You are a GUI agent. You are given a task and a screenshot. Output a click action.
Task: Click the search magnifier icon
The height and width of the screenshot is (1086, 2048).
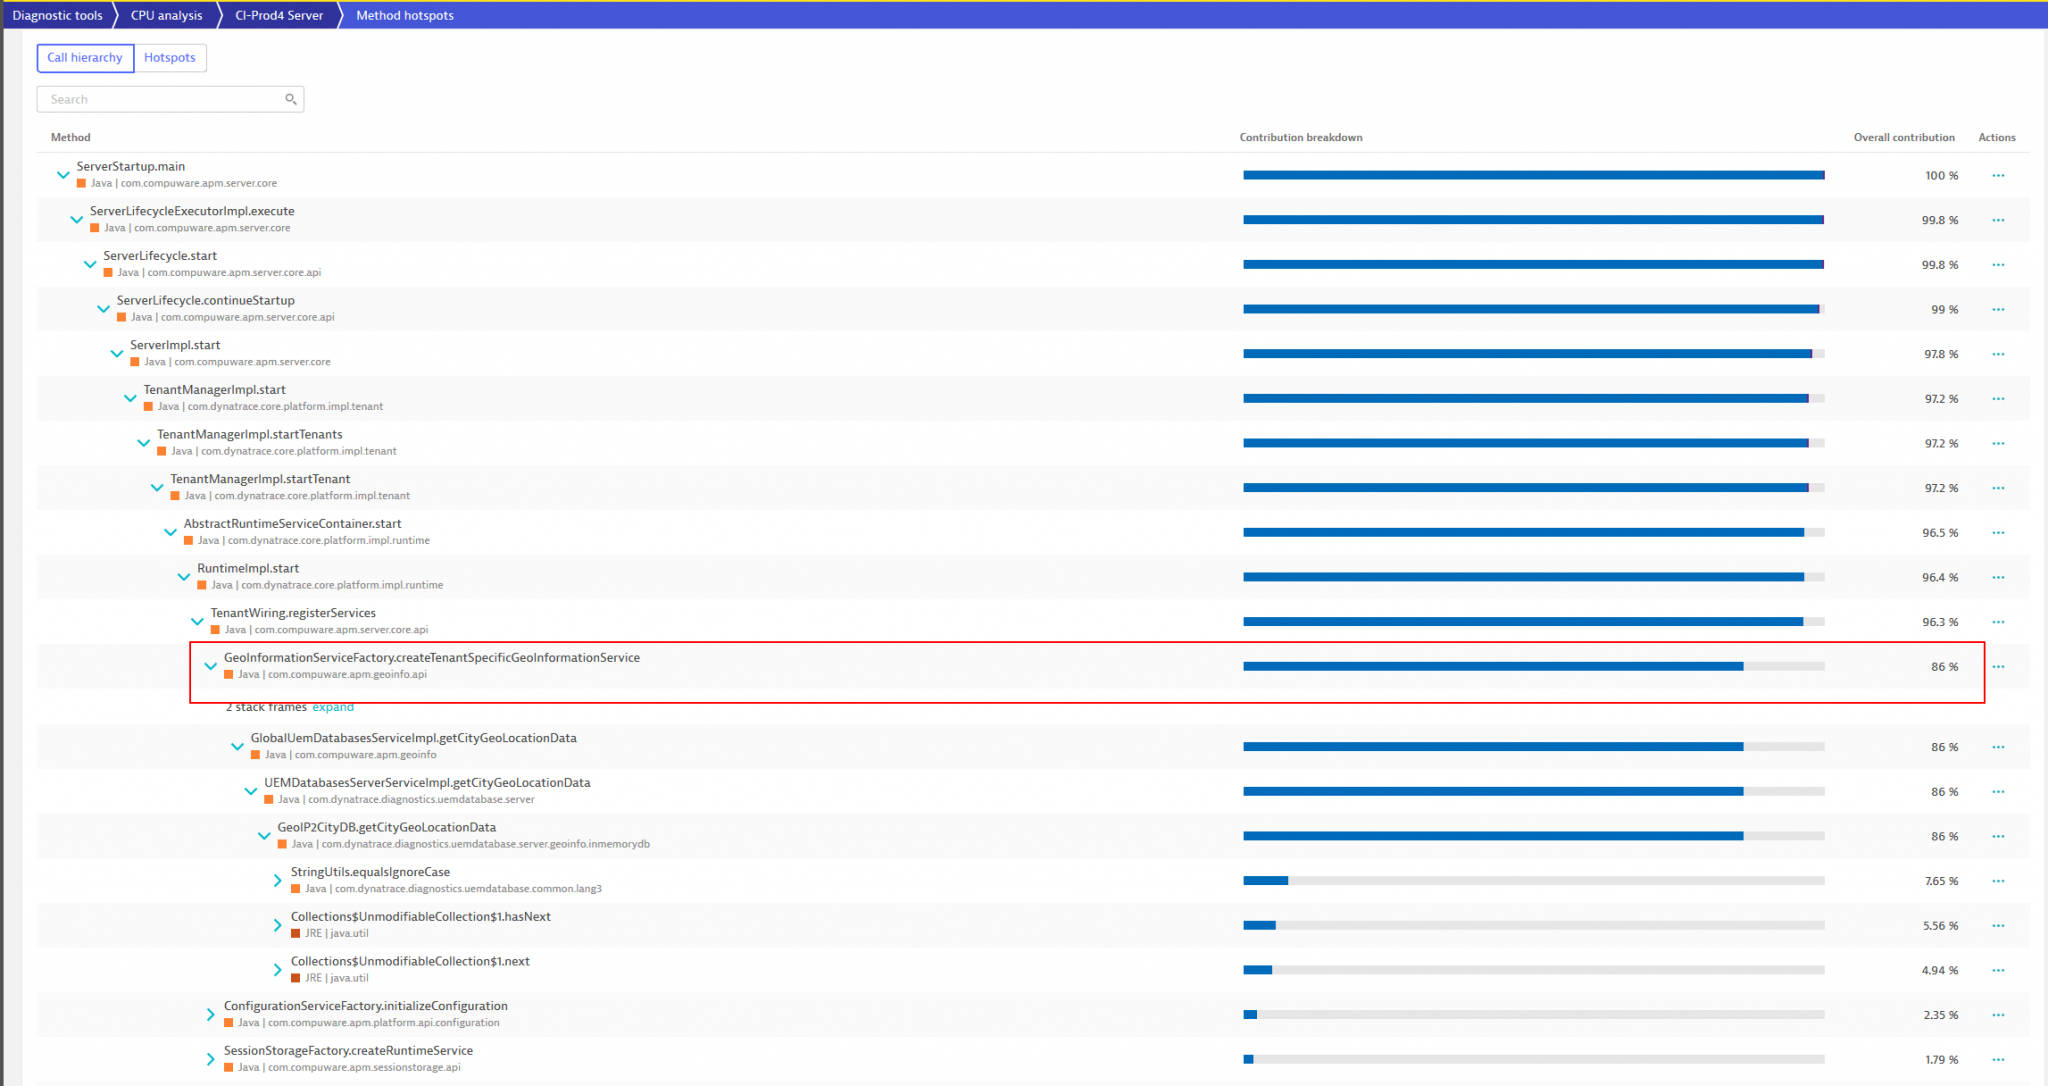point(290,99)
